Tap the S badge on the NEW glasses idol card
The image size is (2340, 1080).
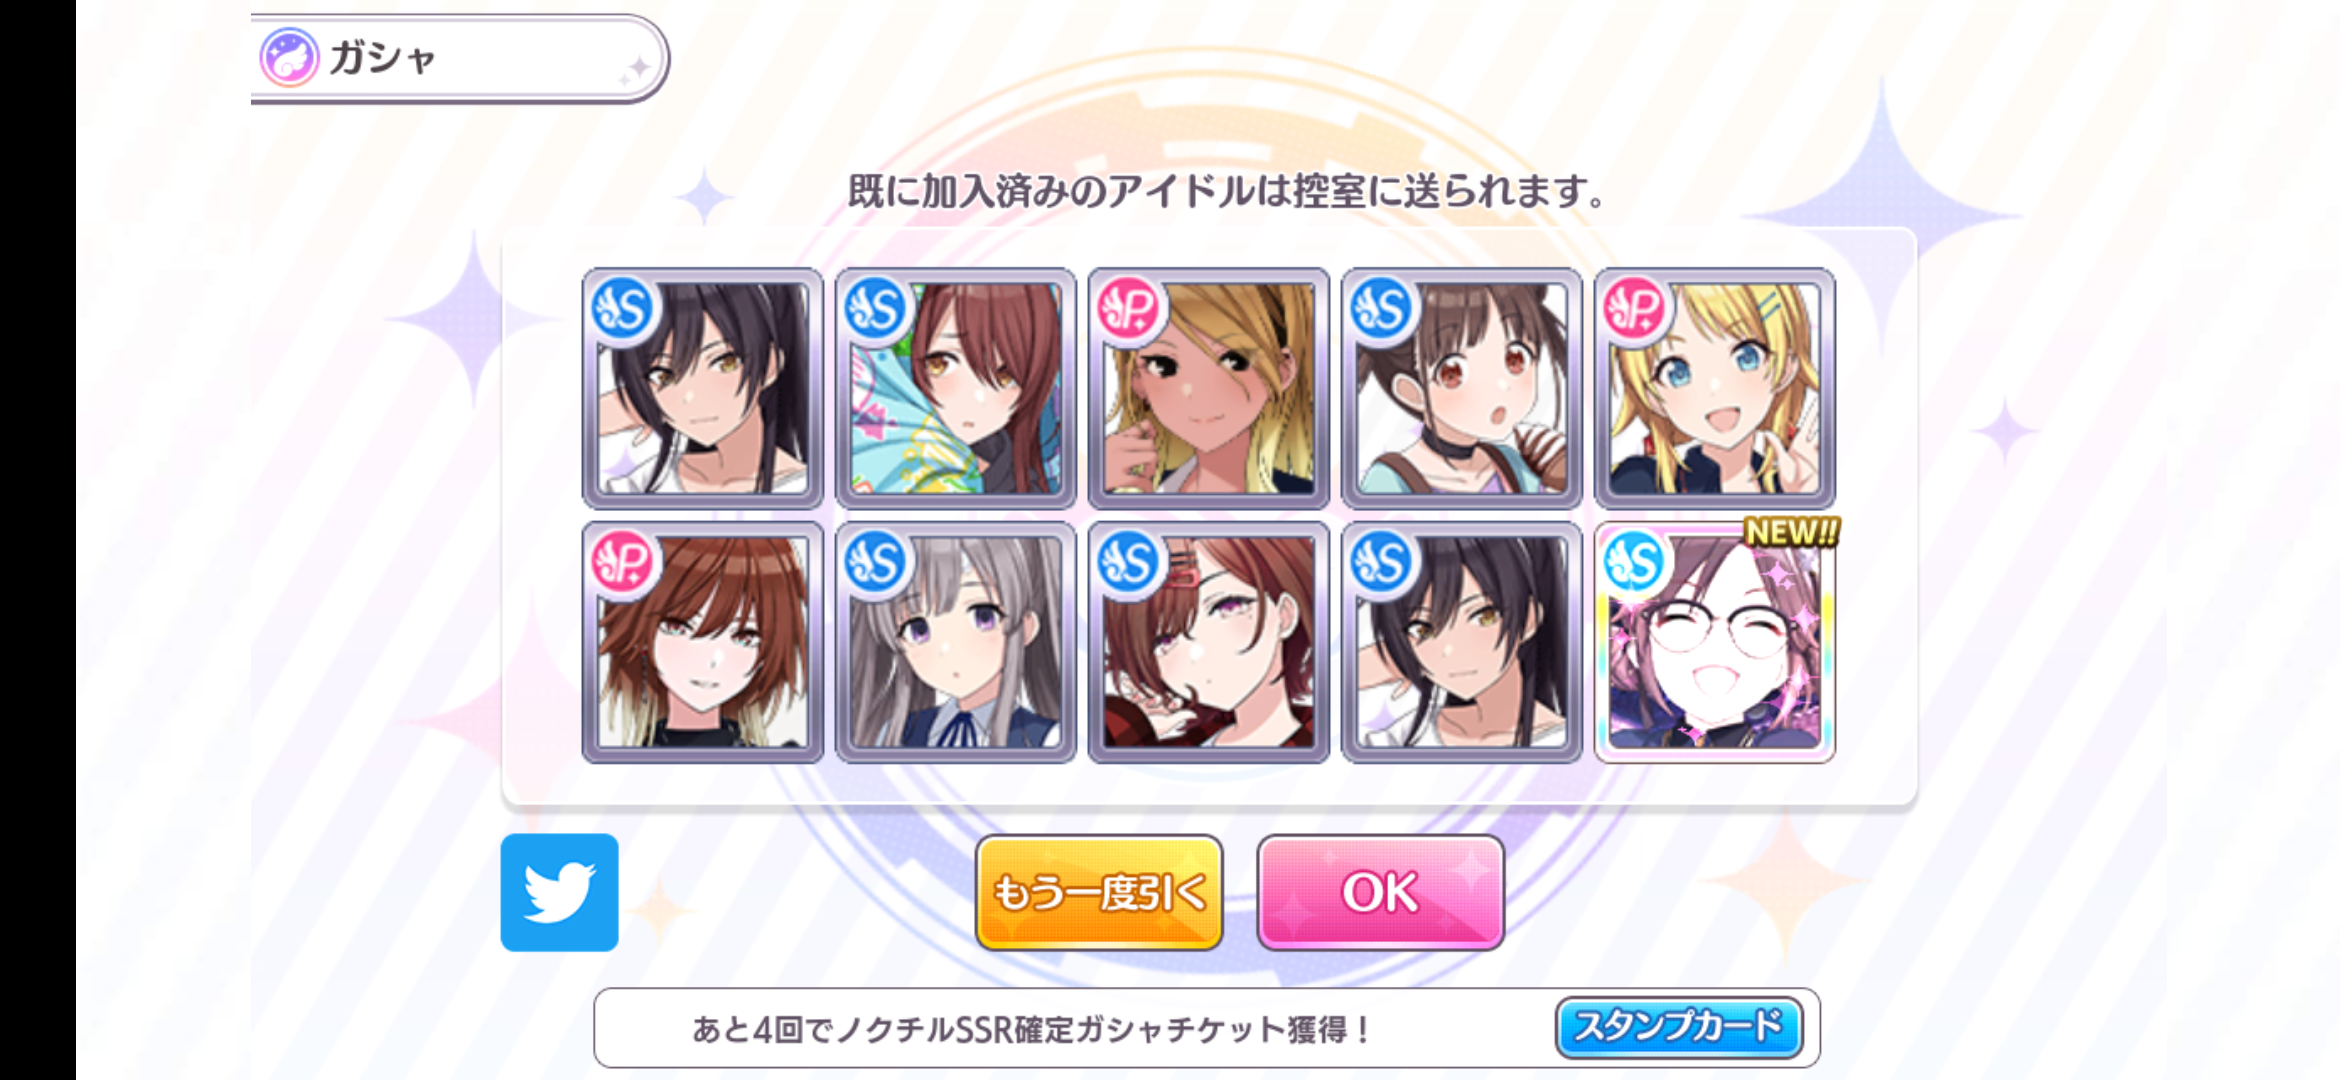[1635, 562]
